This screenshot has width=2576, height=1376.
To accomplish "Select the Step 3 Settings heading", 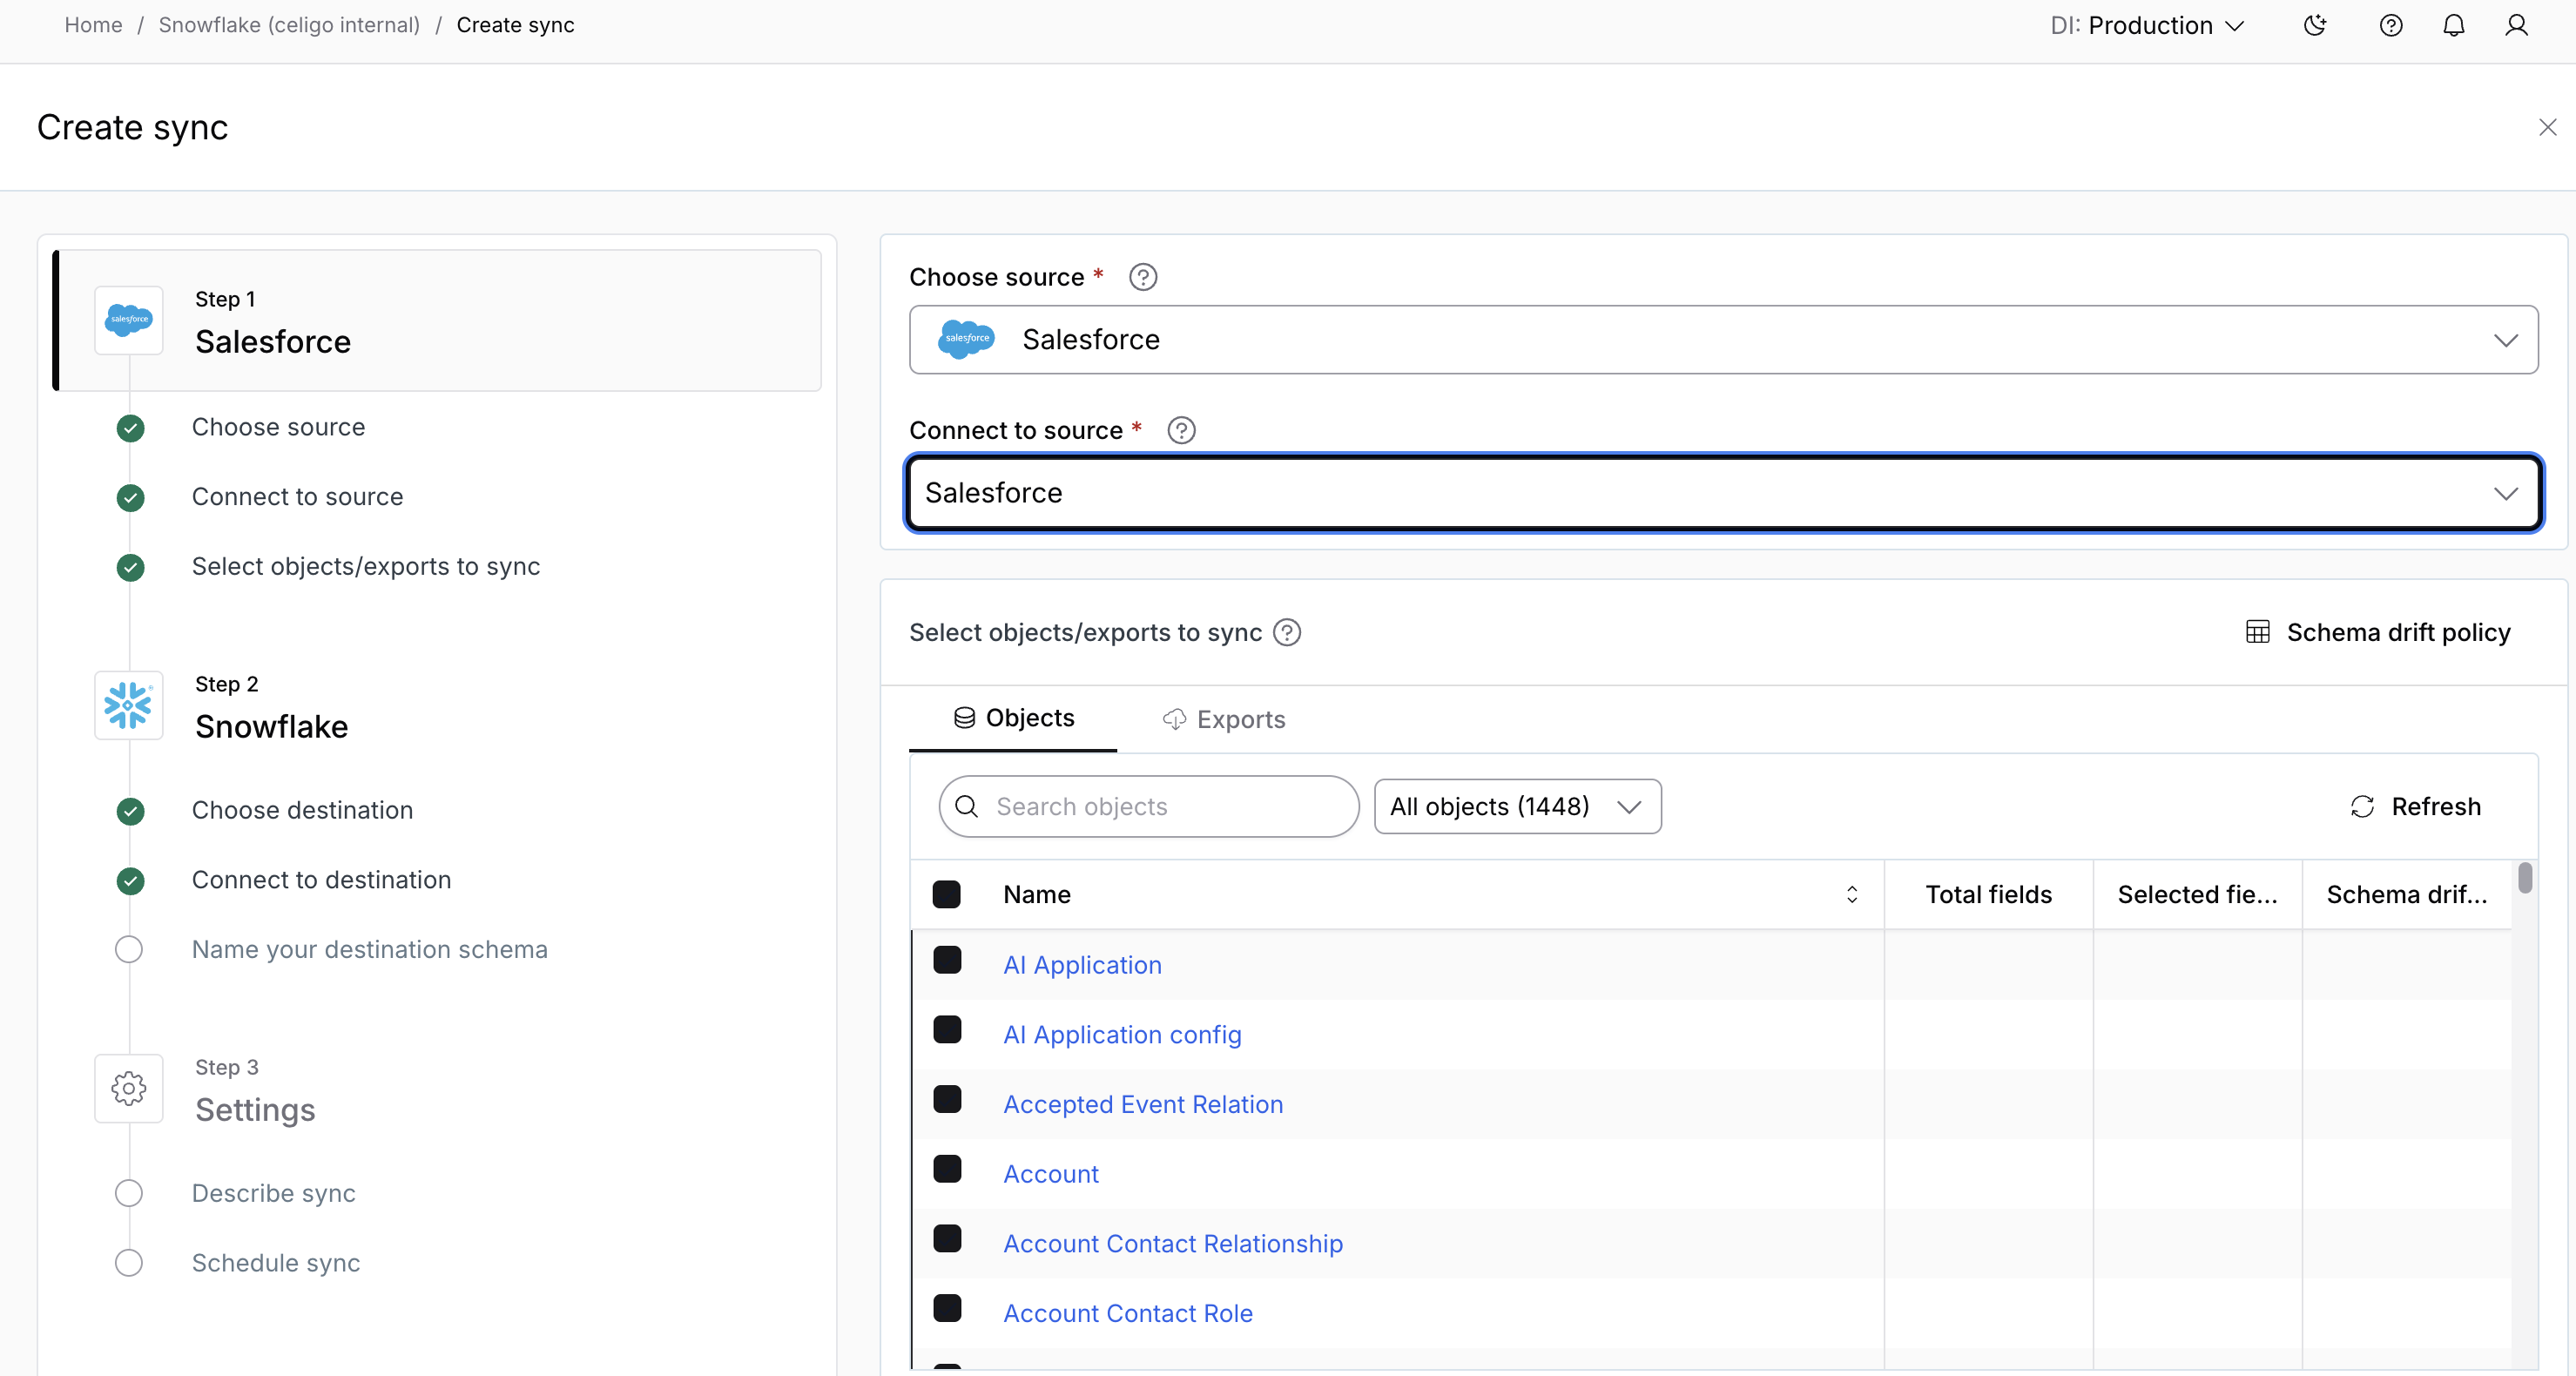I will pyautogui.click(x=255, y=1111).
